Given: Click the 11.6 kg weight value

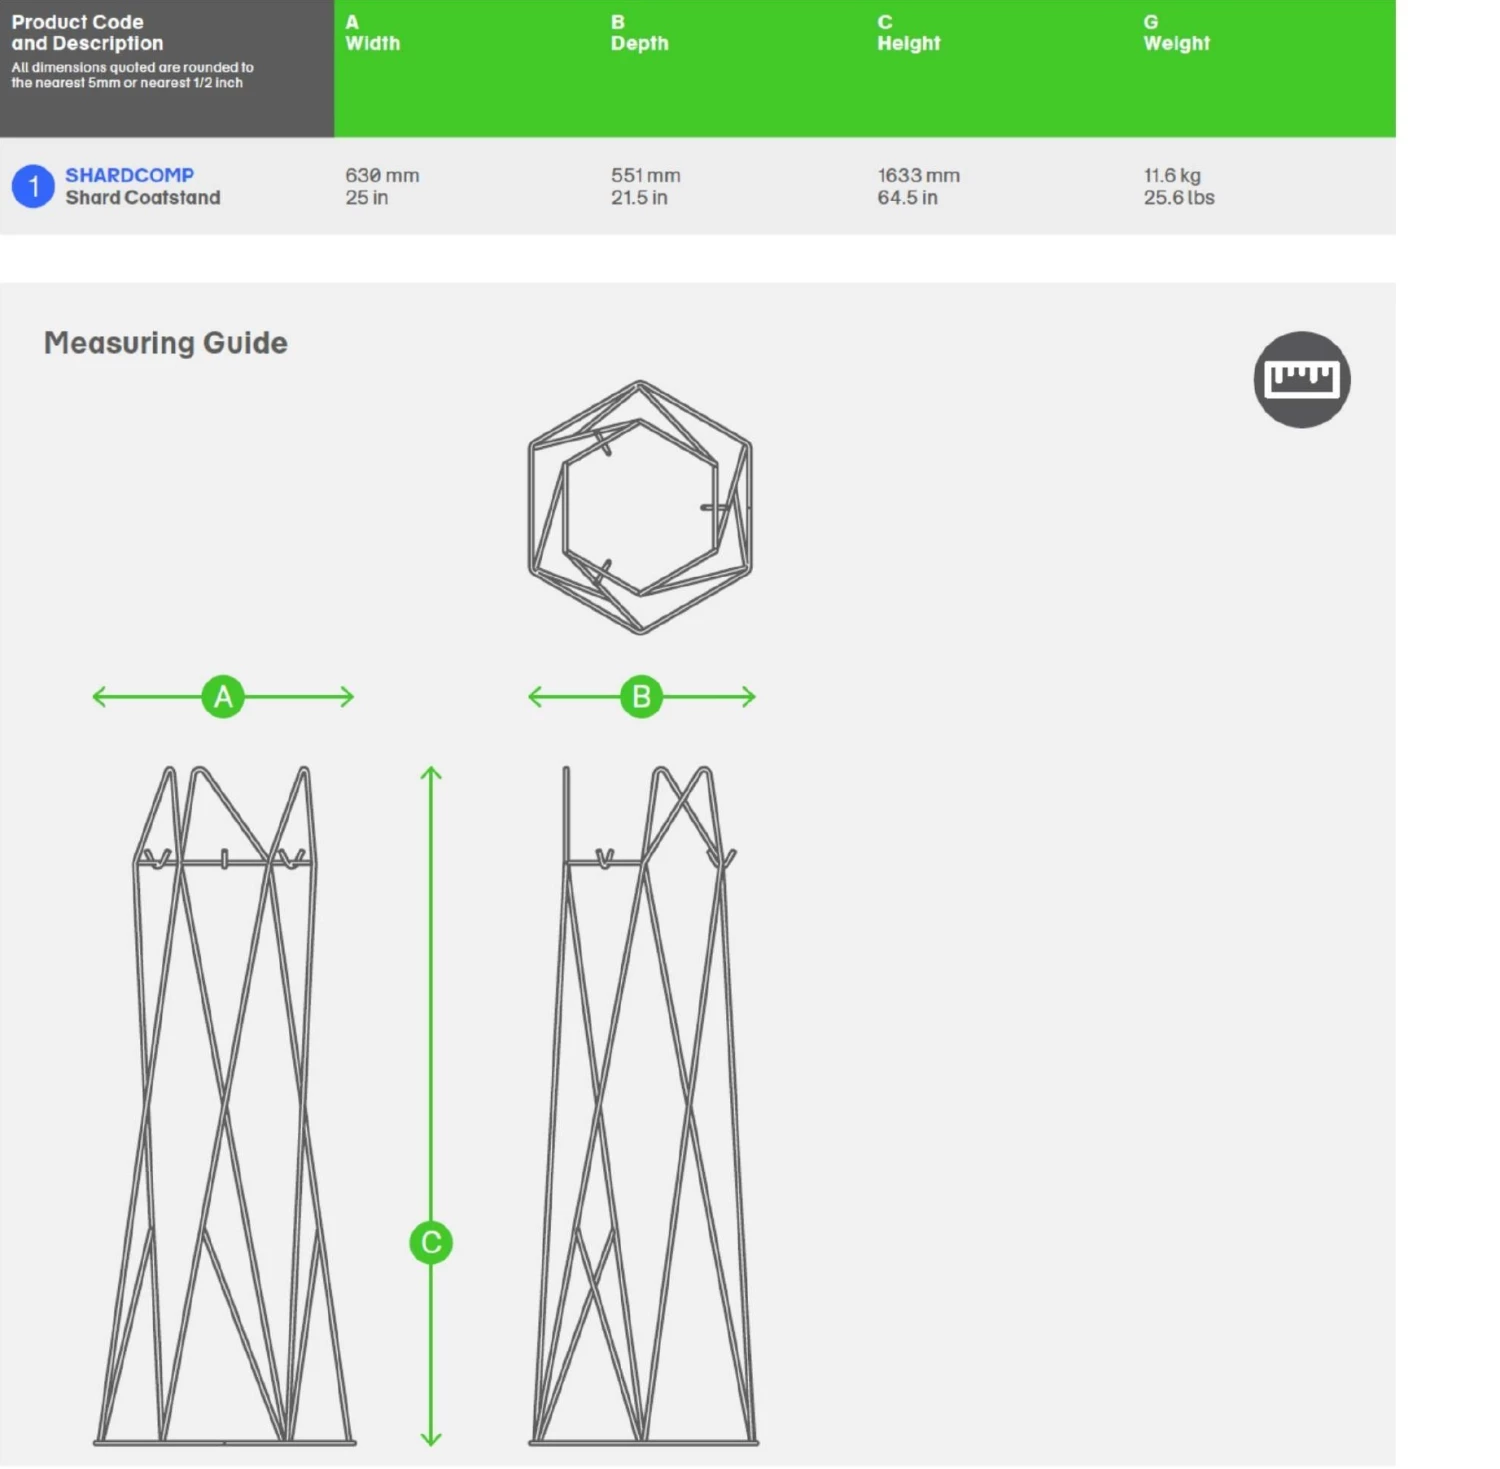Looking at the screenshot, I should click(x=1172, y=175).
